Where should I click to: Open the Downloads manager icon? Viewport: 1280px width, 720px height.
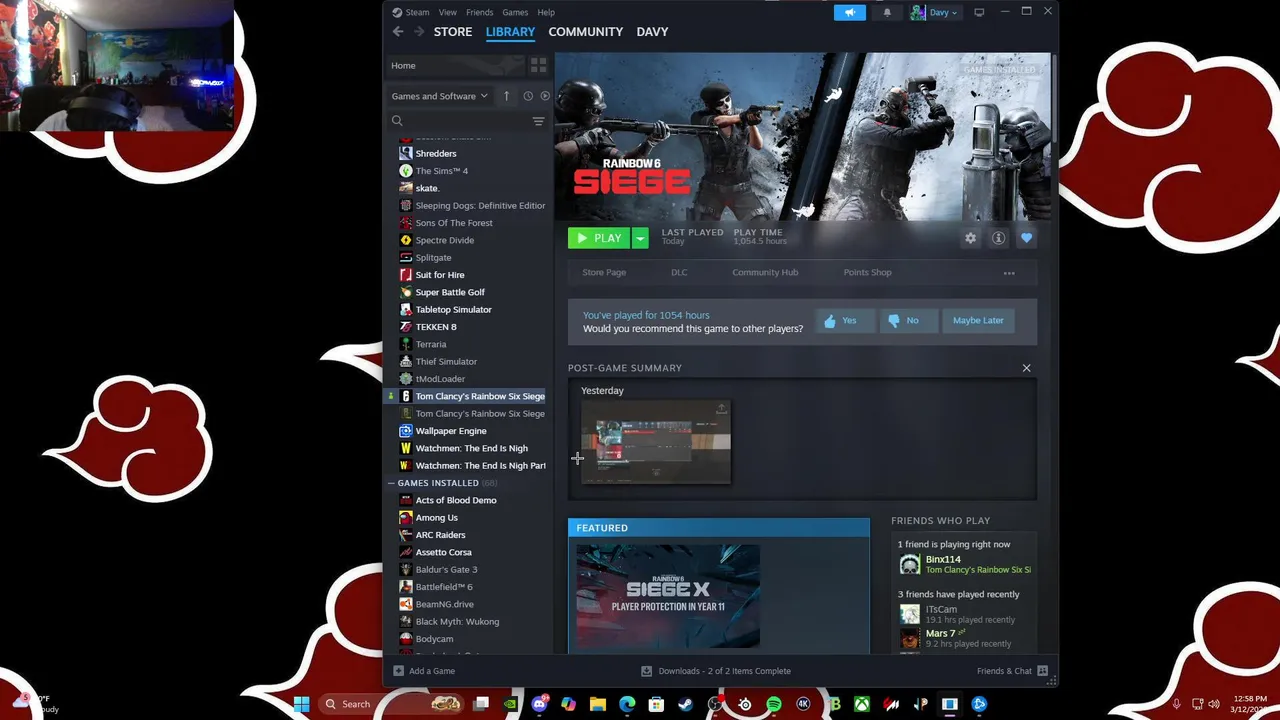(647, 671)
